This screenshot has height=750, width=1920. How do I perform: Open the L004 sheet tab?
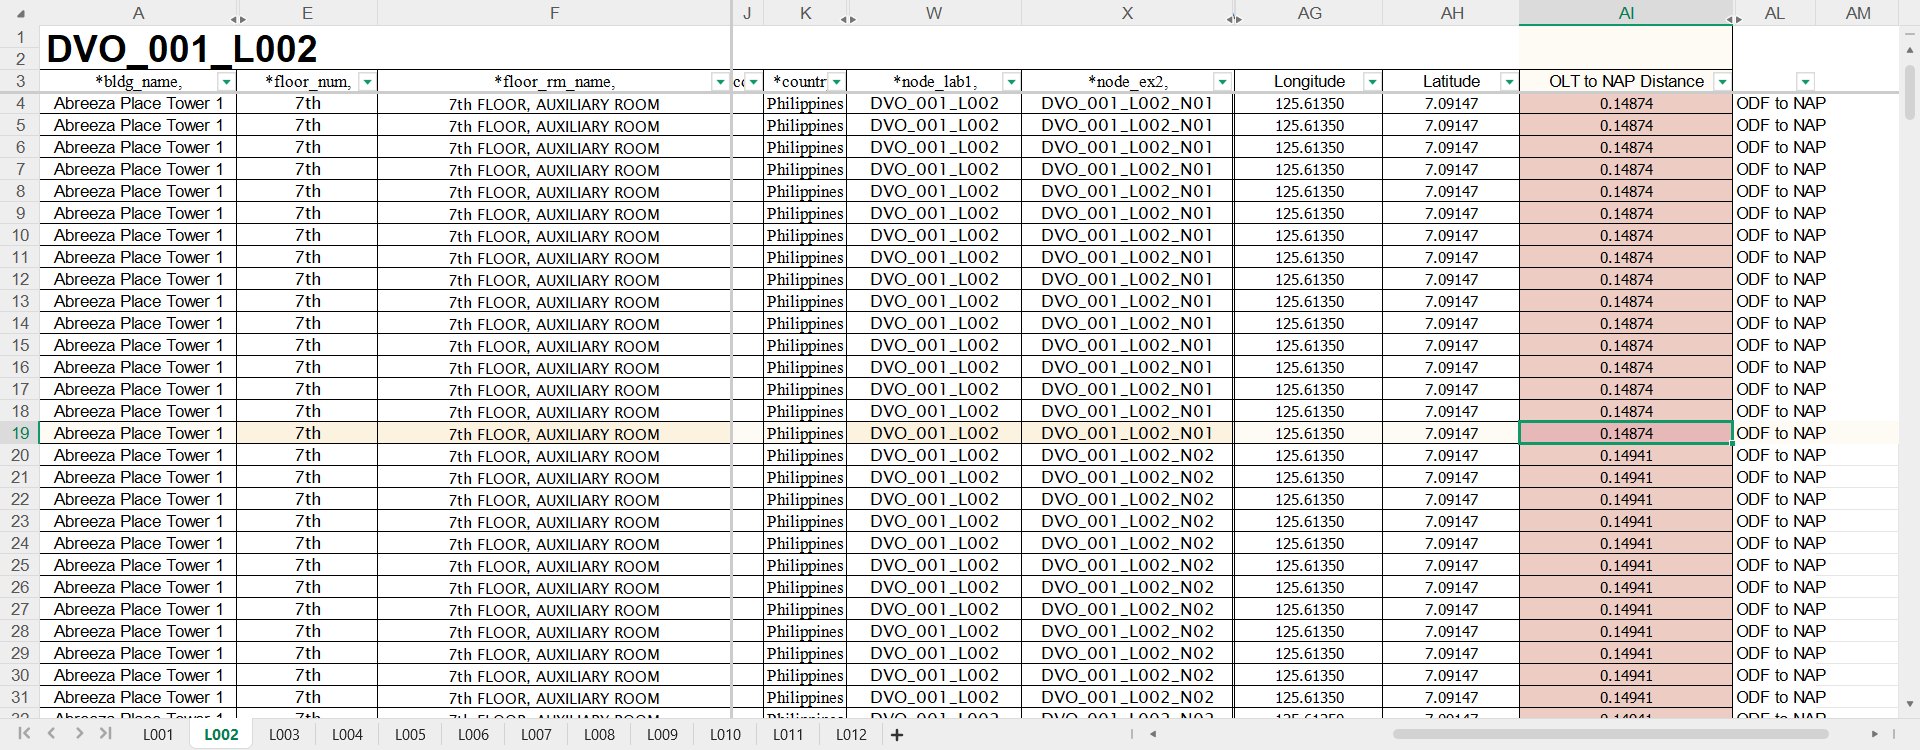point(347,735)
